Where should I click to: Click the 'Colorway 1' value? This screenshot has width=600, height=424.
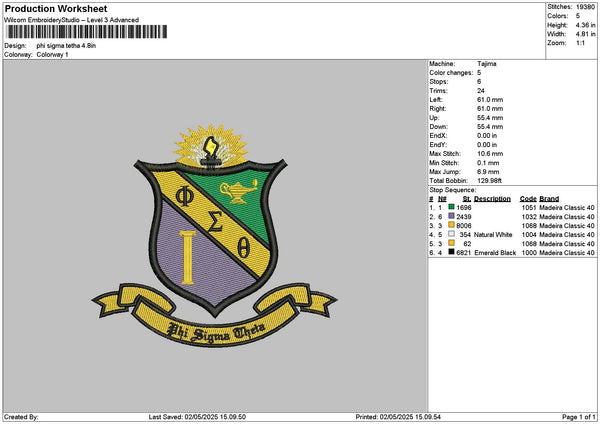click(52, 55)
